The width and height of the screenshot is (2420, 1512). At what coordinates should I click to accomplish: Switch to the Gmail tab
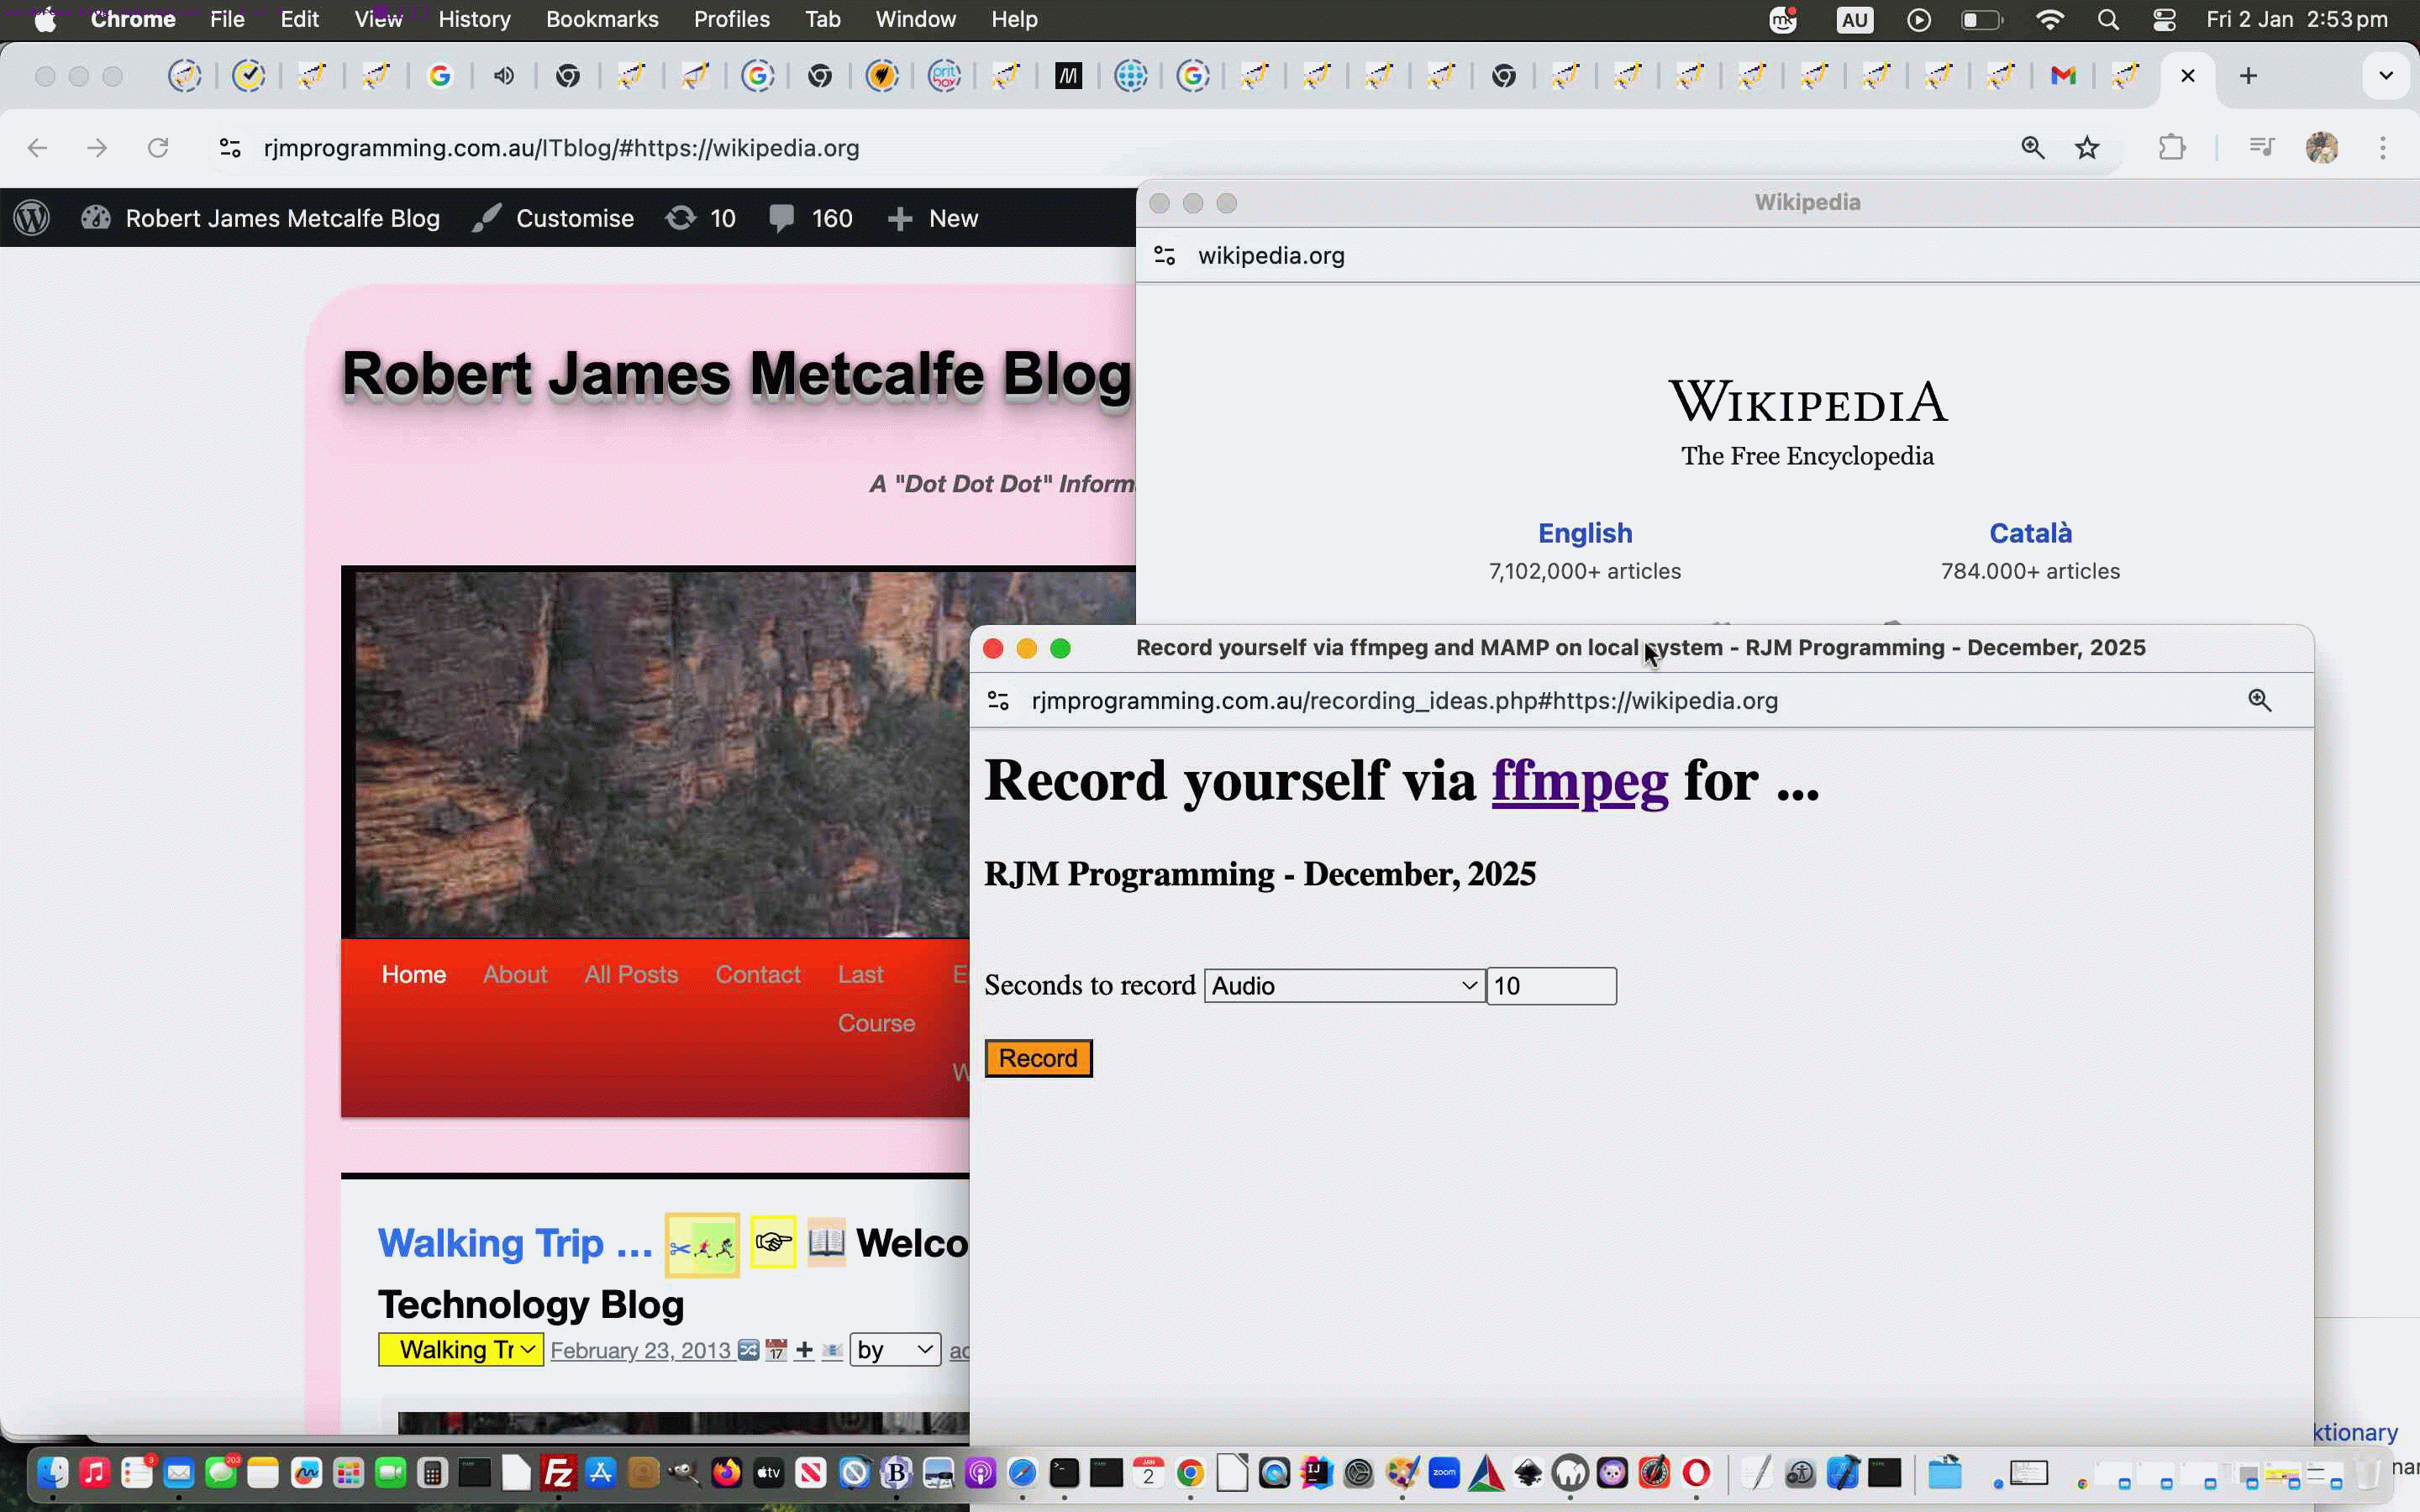coord(2062,75)
